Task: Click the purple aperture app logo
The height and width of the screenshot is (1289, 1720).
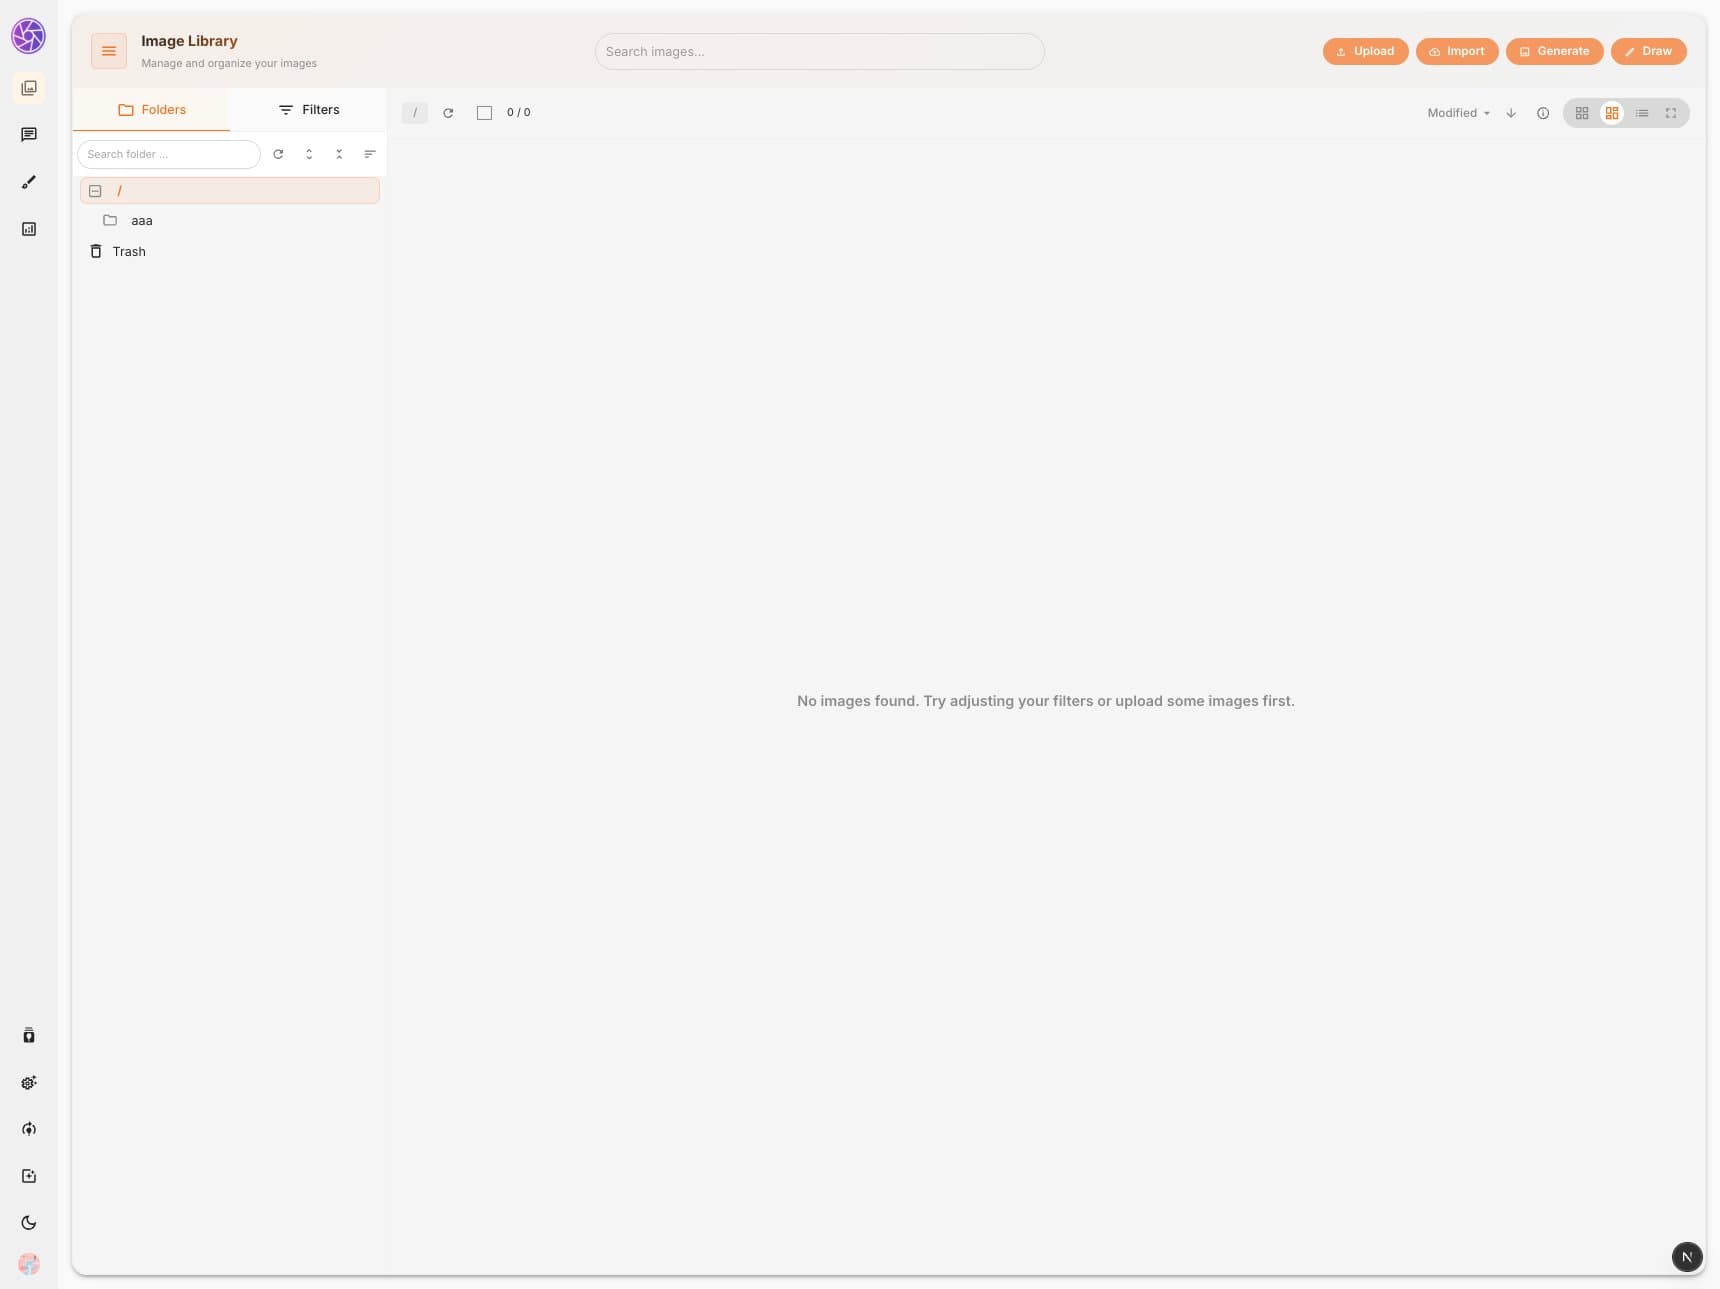Action: (x=28, y=36)
